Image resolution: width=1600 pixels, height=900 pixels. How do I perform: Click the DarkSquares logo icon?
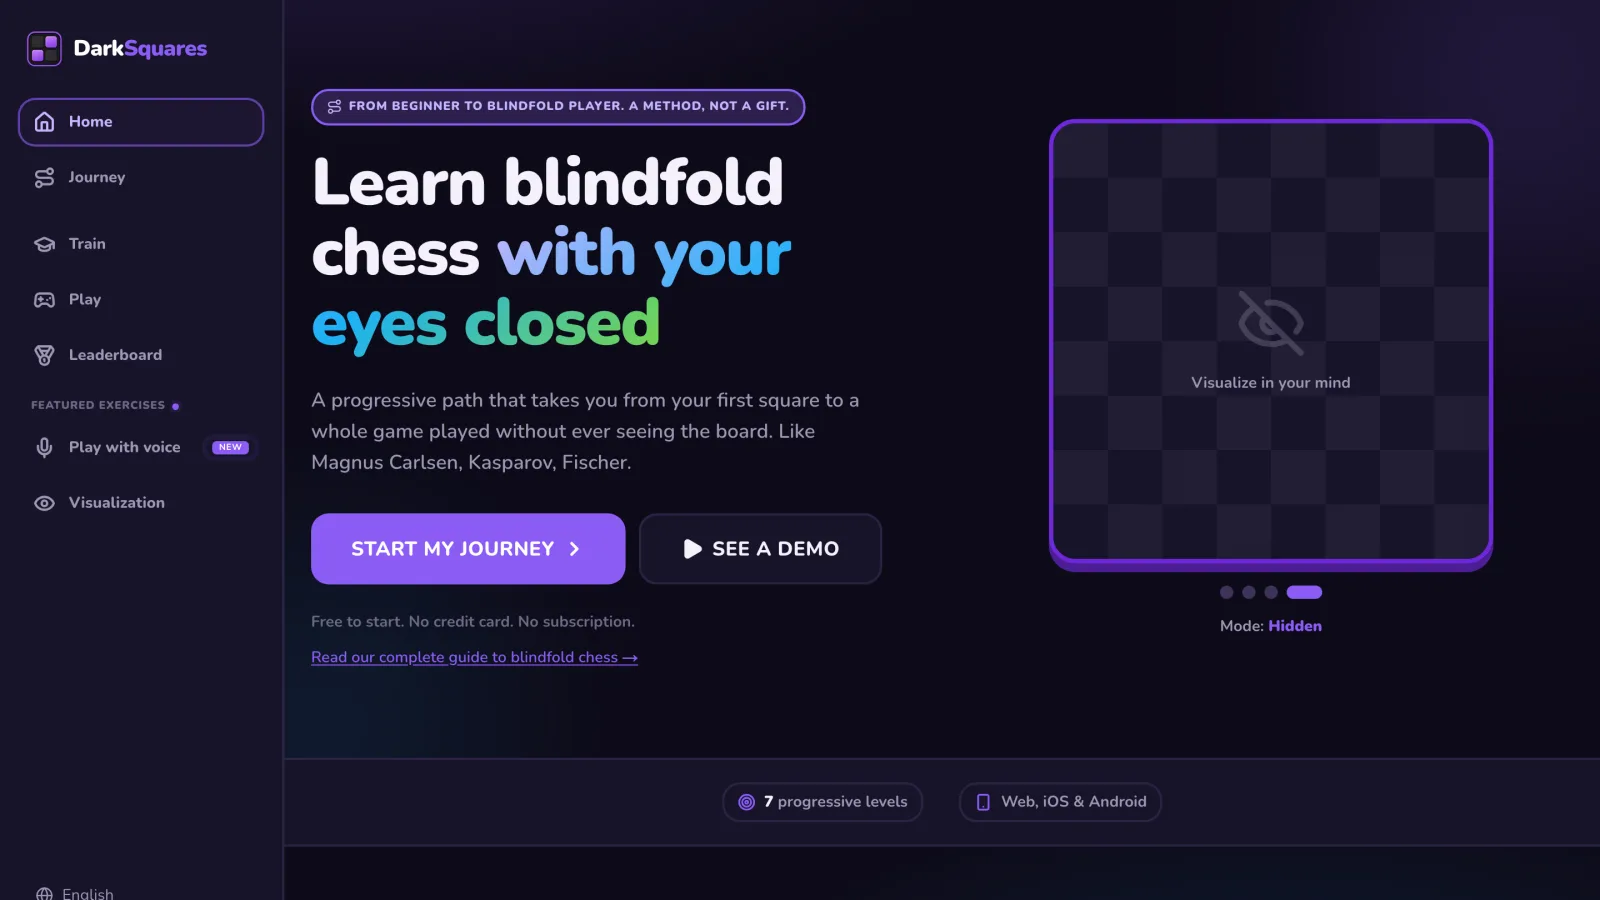click(44, 48)
